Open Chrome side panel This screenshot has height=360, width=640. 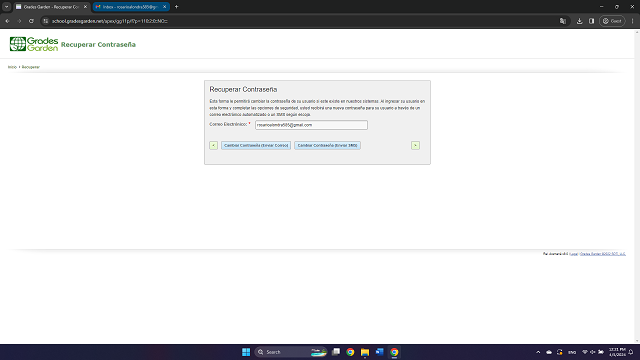pos(591,21)
